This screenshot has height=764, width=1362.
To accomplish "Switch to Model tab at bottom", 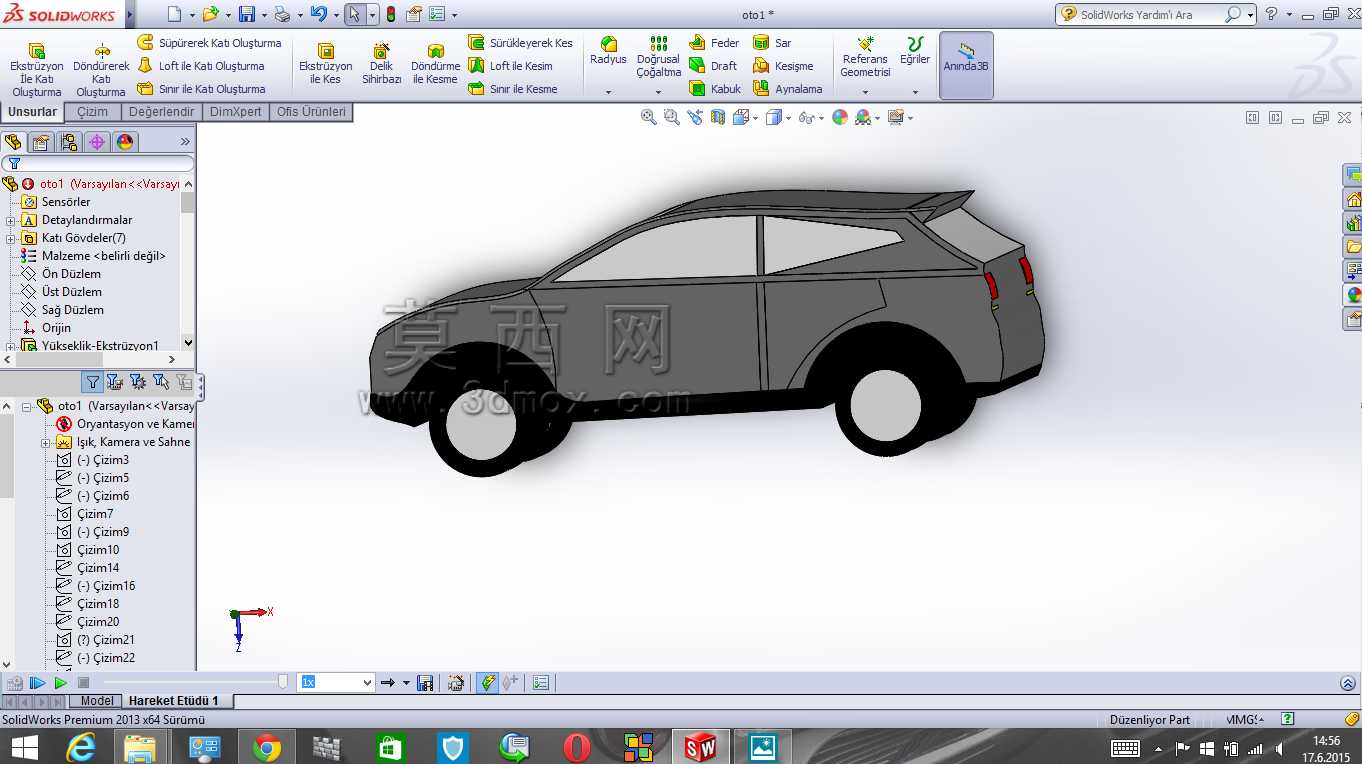I will (97, 701).
